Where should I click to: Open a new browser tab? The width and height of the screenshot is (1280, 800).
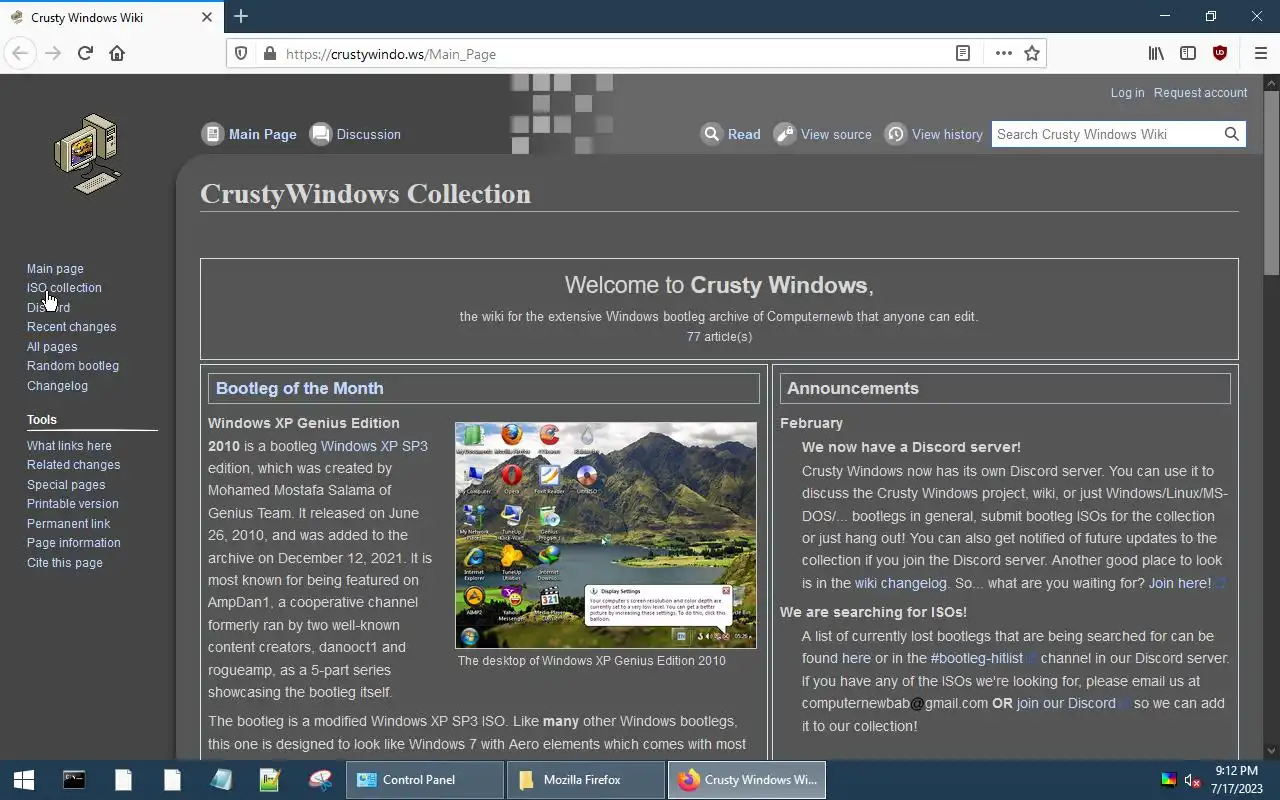[x=241, y=16]
